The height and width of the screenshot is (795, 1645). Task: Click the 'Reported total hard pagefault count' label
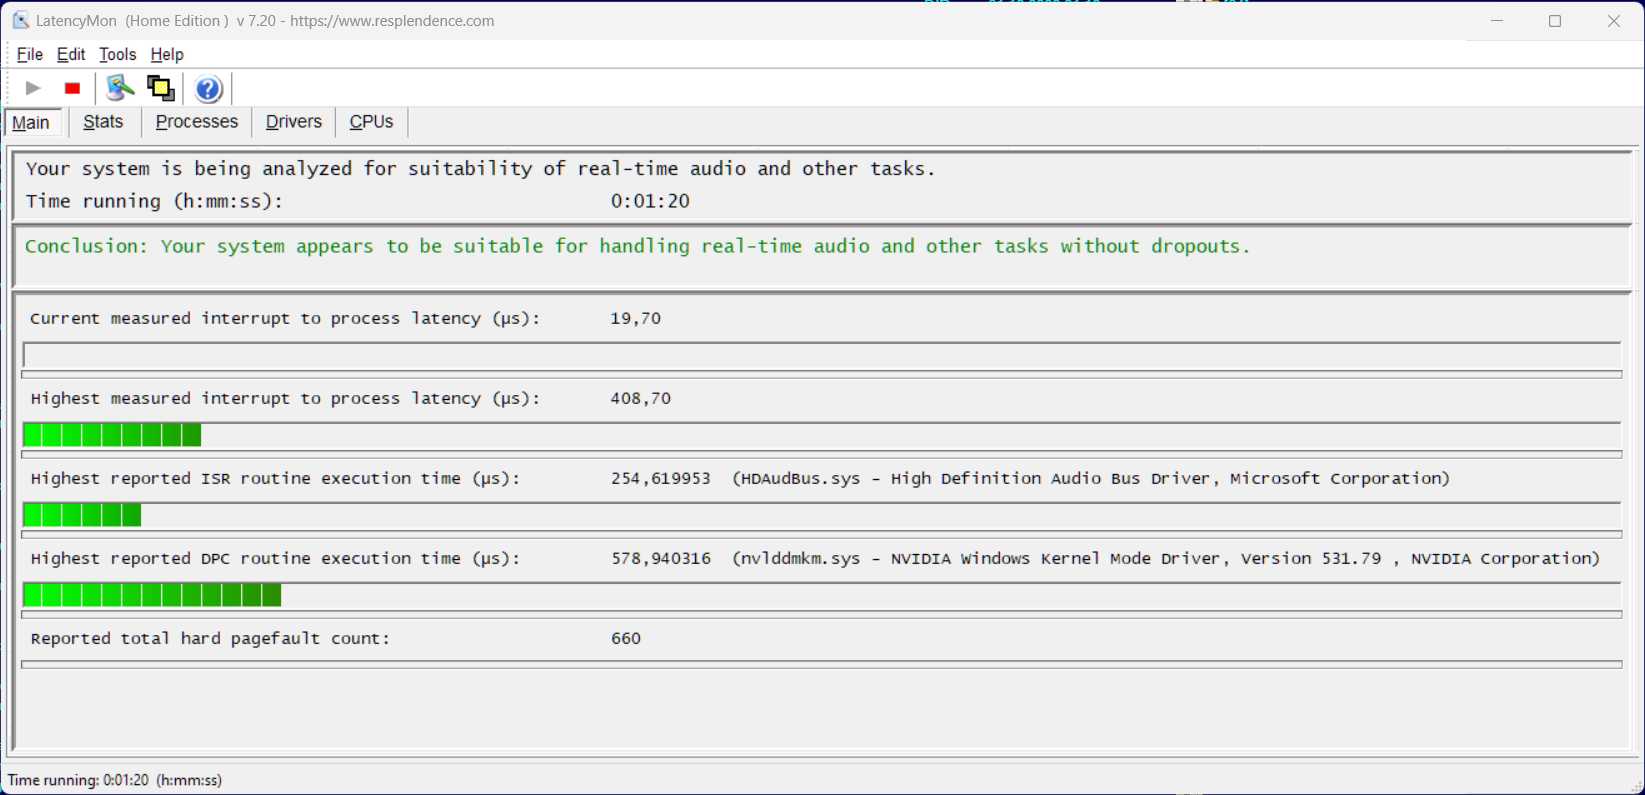[210, 639]
